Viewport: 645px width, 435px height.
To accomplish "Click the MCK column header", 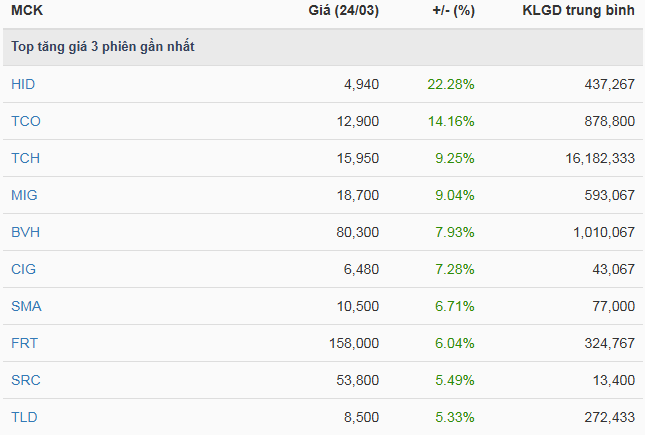I will point(27,12).
